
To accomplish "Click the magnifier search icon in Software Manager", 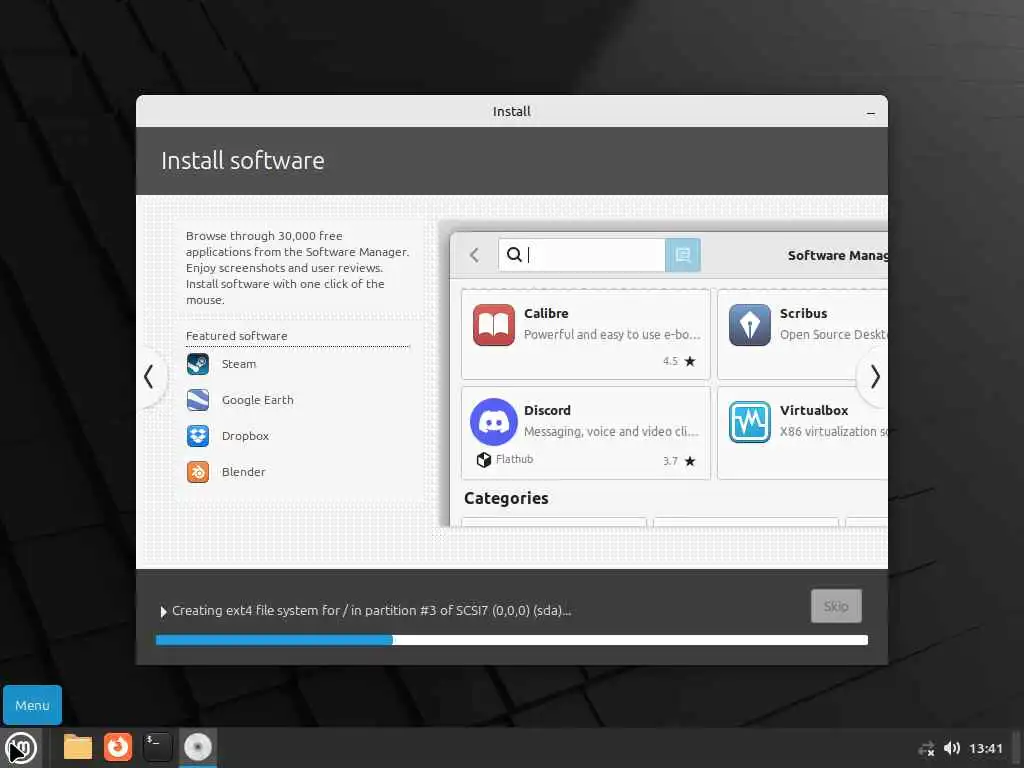I will coord(515,255).
